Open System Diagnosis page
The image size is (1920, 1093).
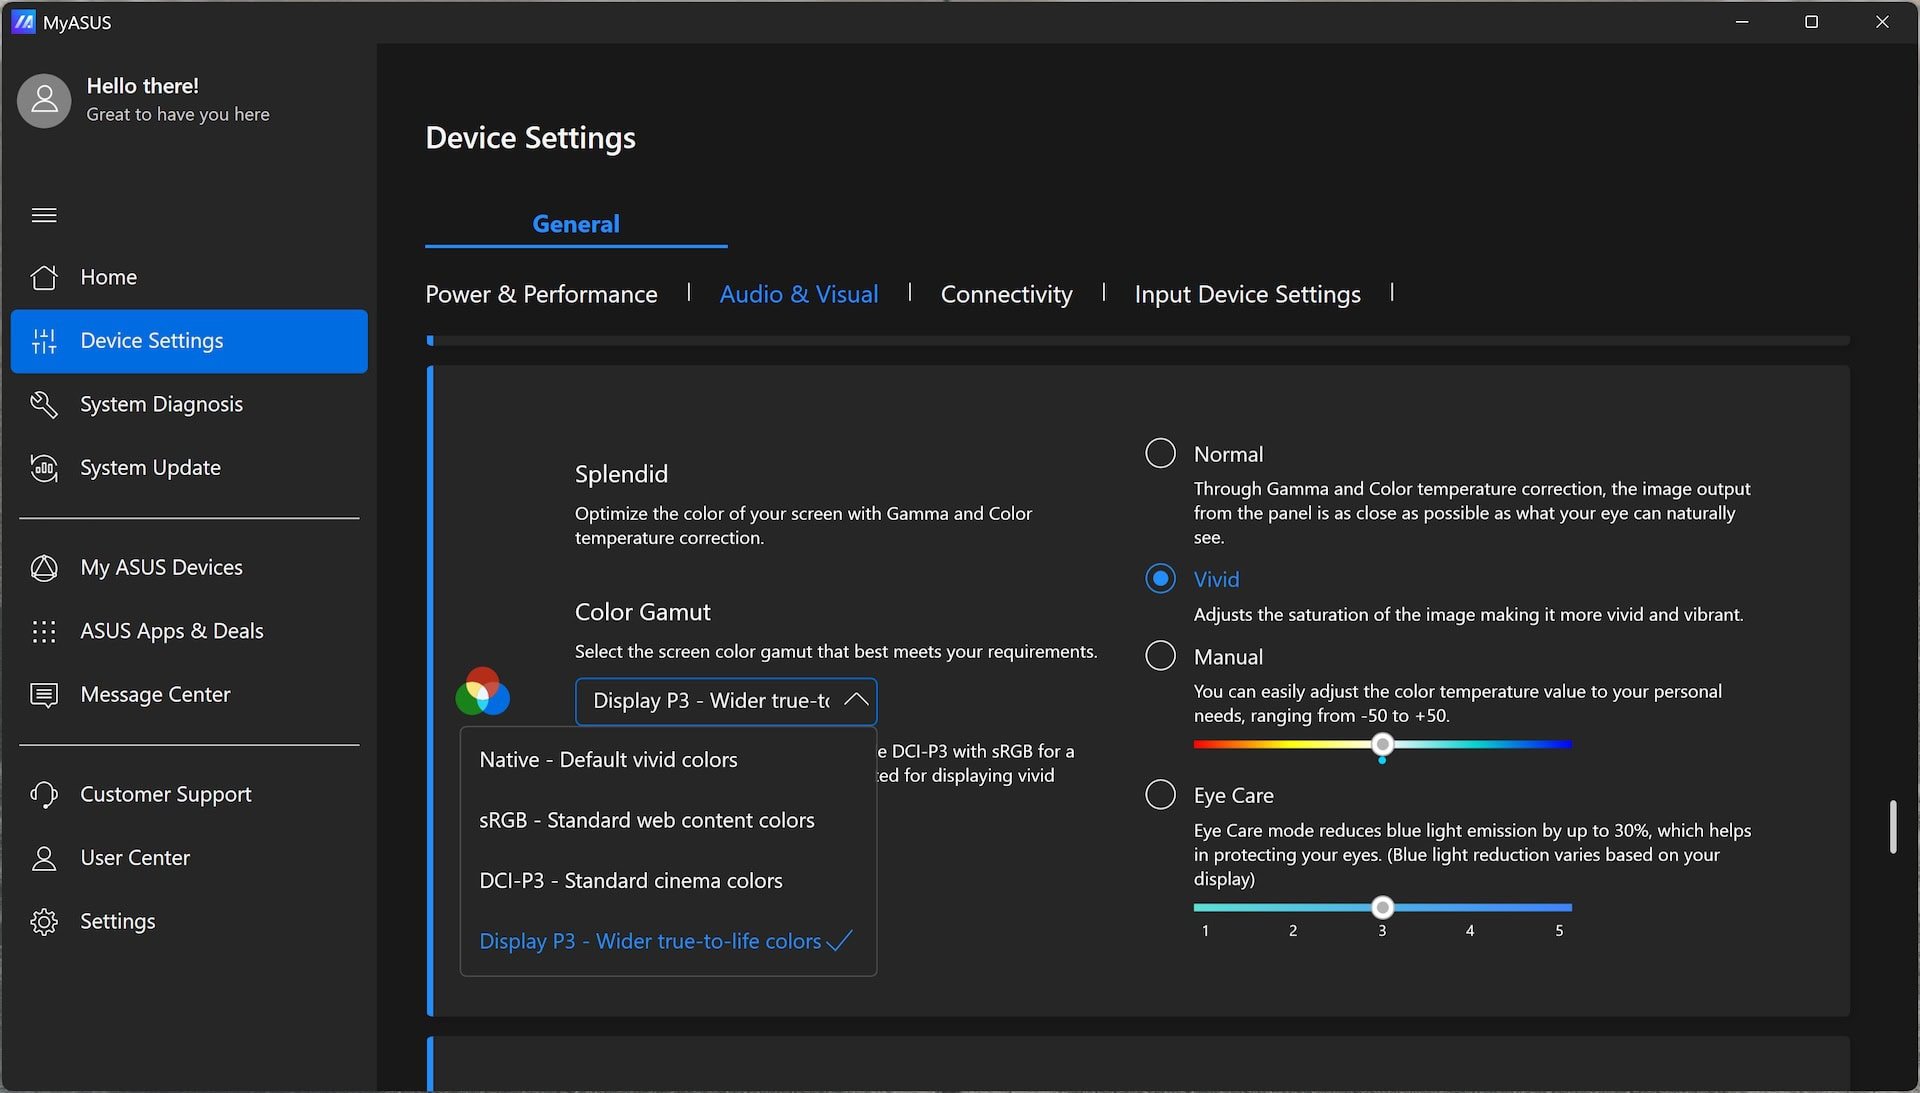pyautogui.click(x=189, y=404)
